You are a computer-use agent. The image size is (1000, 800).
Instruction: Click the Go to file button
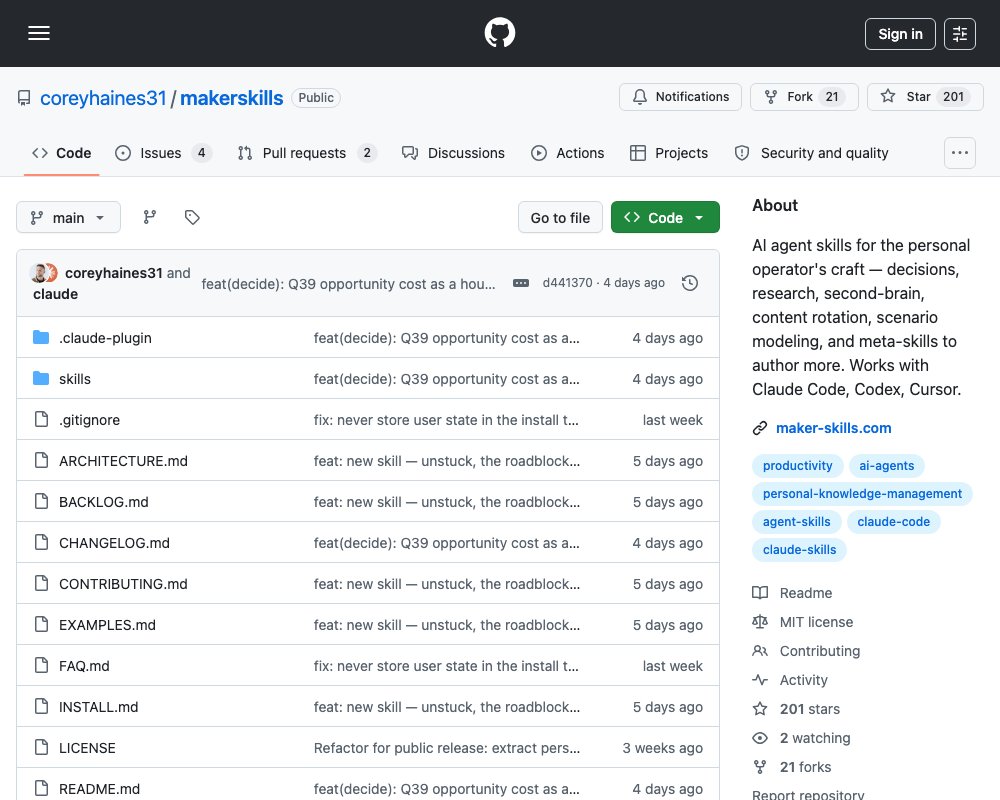[x=560, y=218]
